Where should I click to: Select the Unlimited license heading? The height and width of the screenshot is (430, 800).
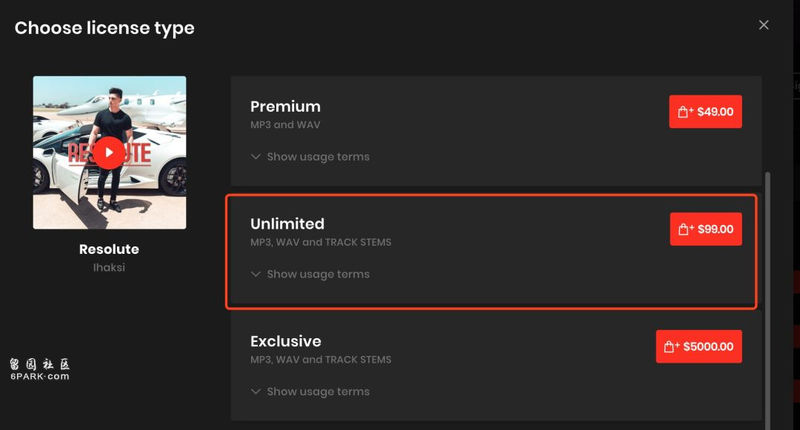pos(287,224)
